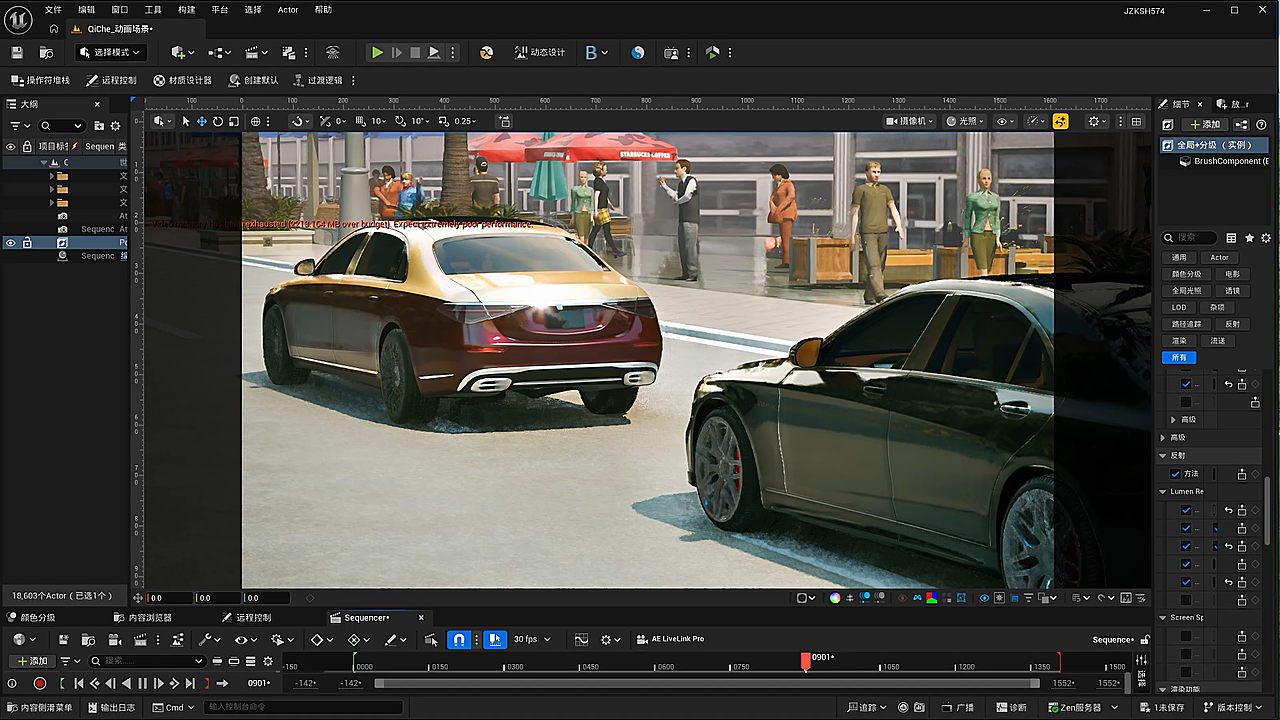Open the Browse content icon beside Save
The height and width of the screenshot is (720, 1280).
[46, 52]
